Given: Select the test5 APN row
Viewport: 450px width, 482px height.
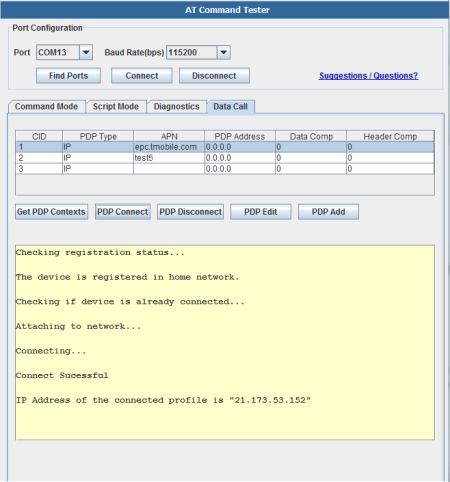Looking at the screenshot, I should [225, 158].
